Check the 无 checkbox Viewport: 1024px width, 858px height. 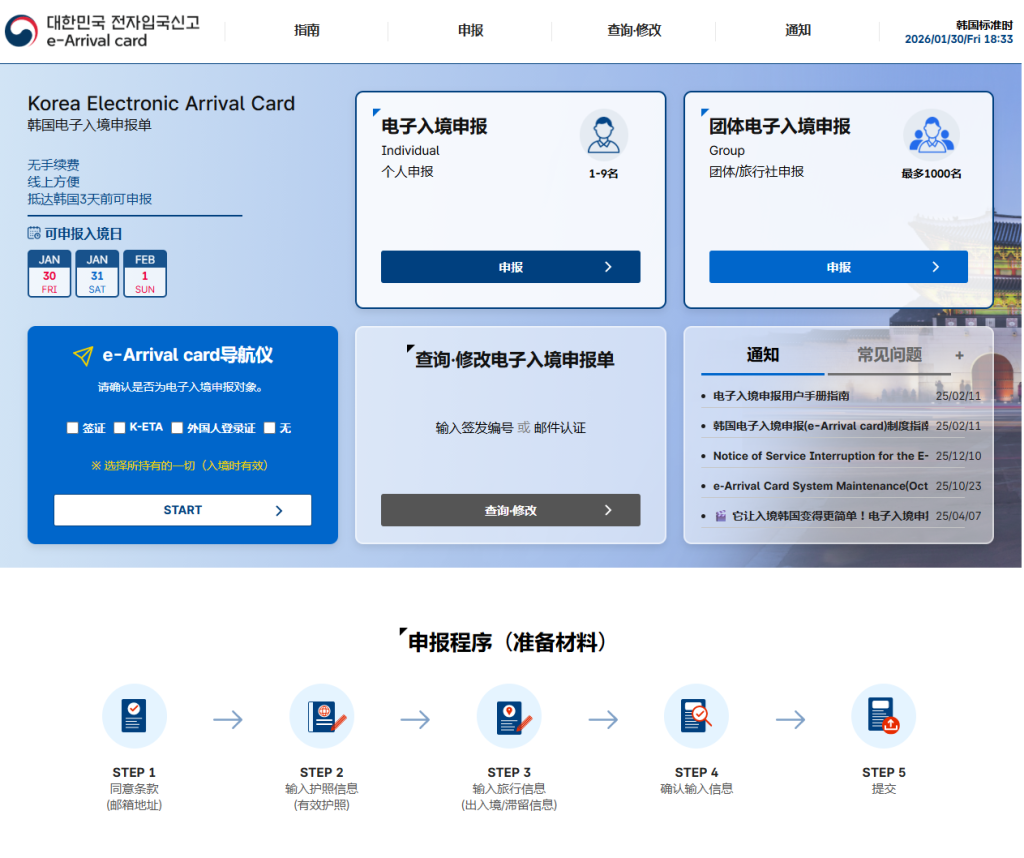coord(268,428)
